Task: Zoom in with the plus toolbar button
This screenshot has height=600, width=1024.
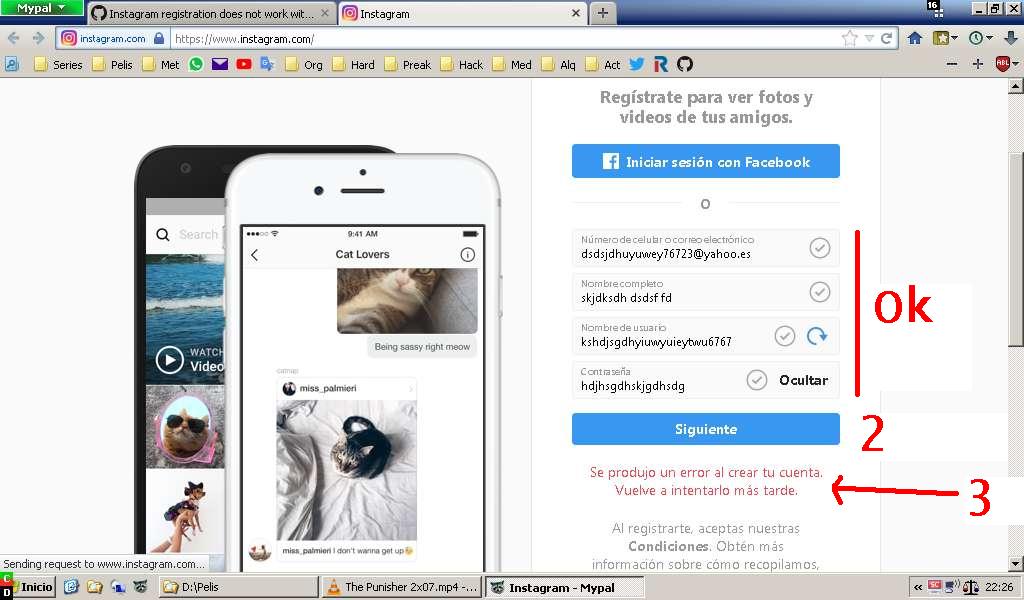Action: 978,64
